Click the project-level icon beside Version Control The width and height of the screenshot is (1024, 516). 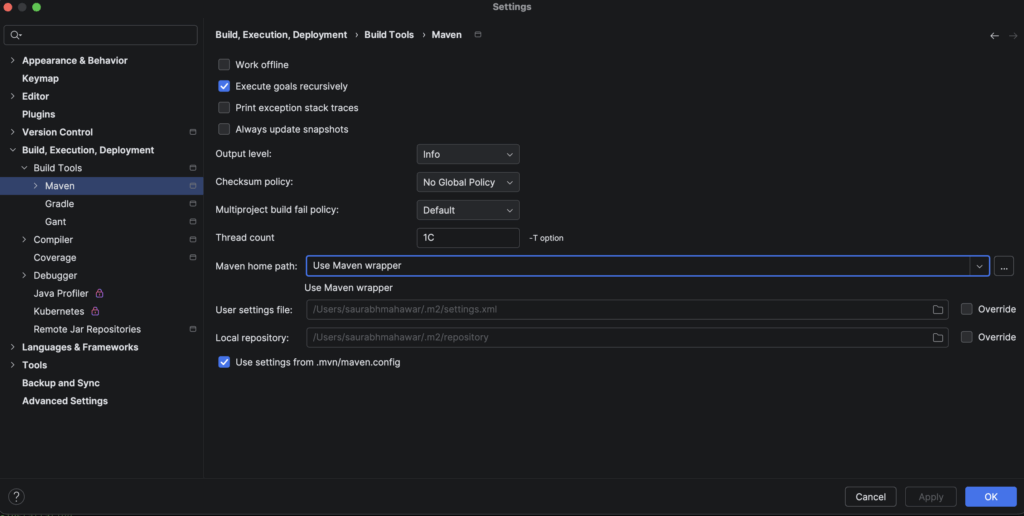192,132
